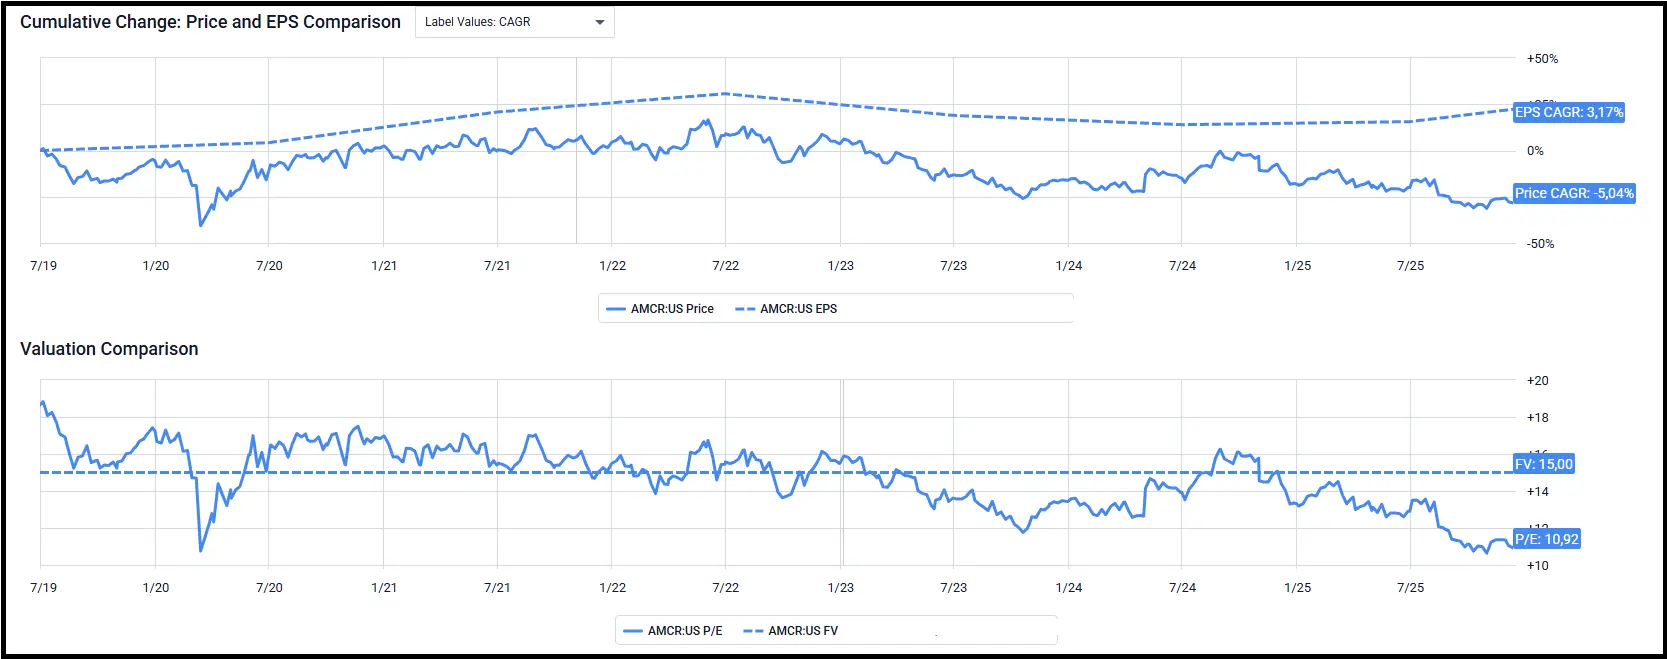Screen dimensions: 1667x659
Task: Click 1/21 on the Cumulative Change x-axis
Action: pos(384,266)
